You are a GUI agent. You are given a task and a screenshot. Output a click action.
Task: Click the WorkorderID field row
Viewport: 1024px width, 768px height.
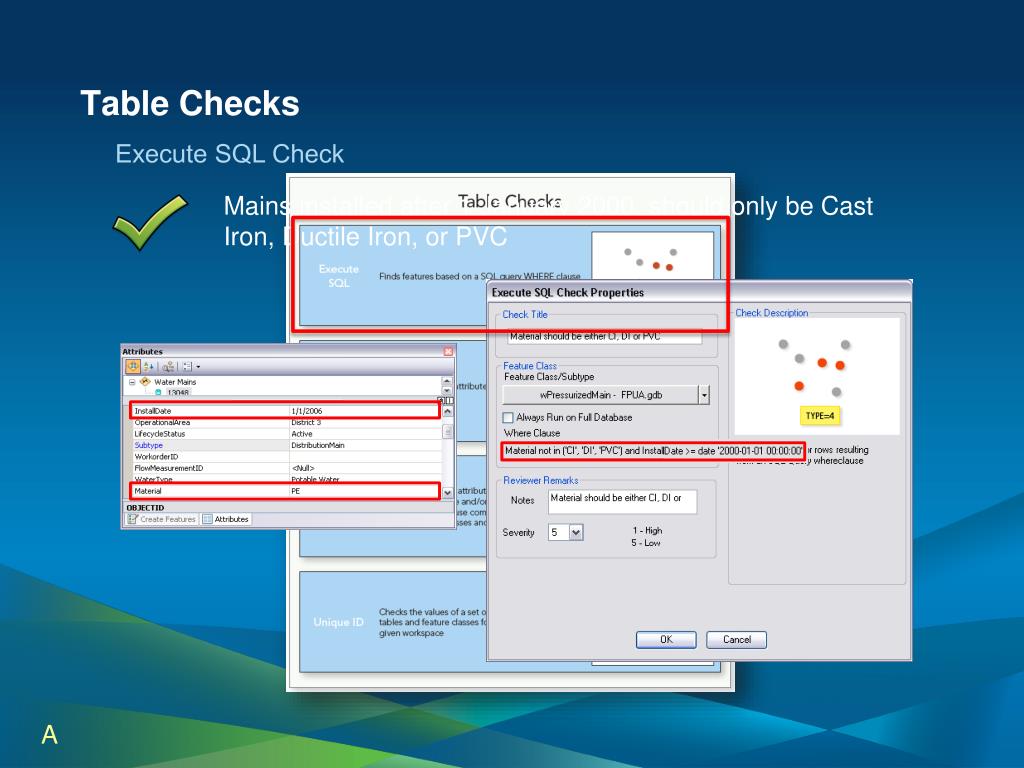tap(285, 456)
